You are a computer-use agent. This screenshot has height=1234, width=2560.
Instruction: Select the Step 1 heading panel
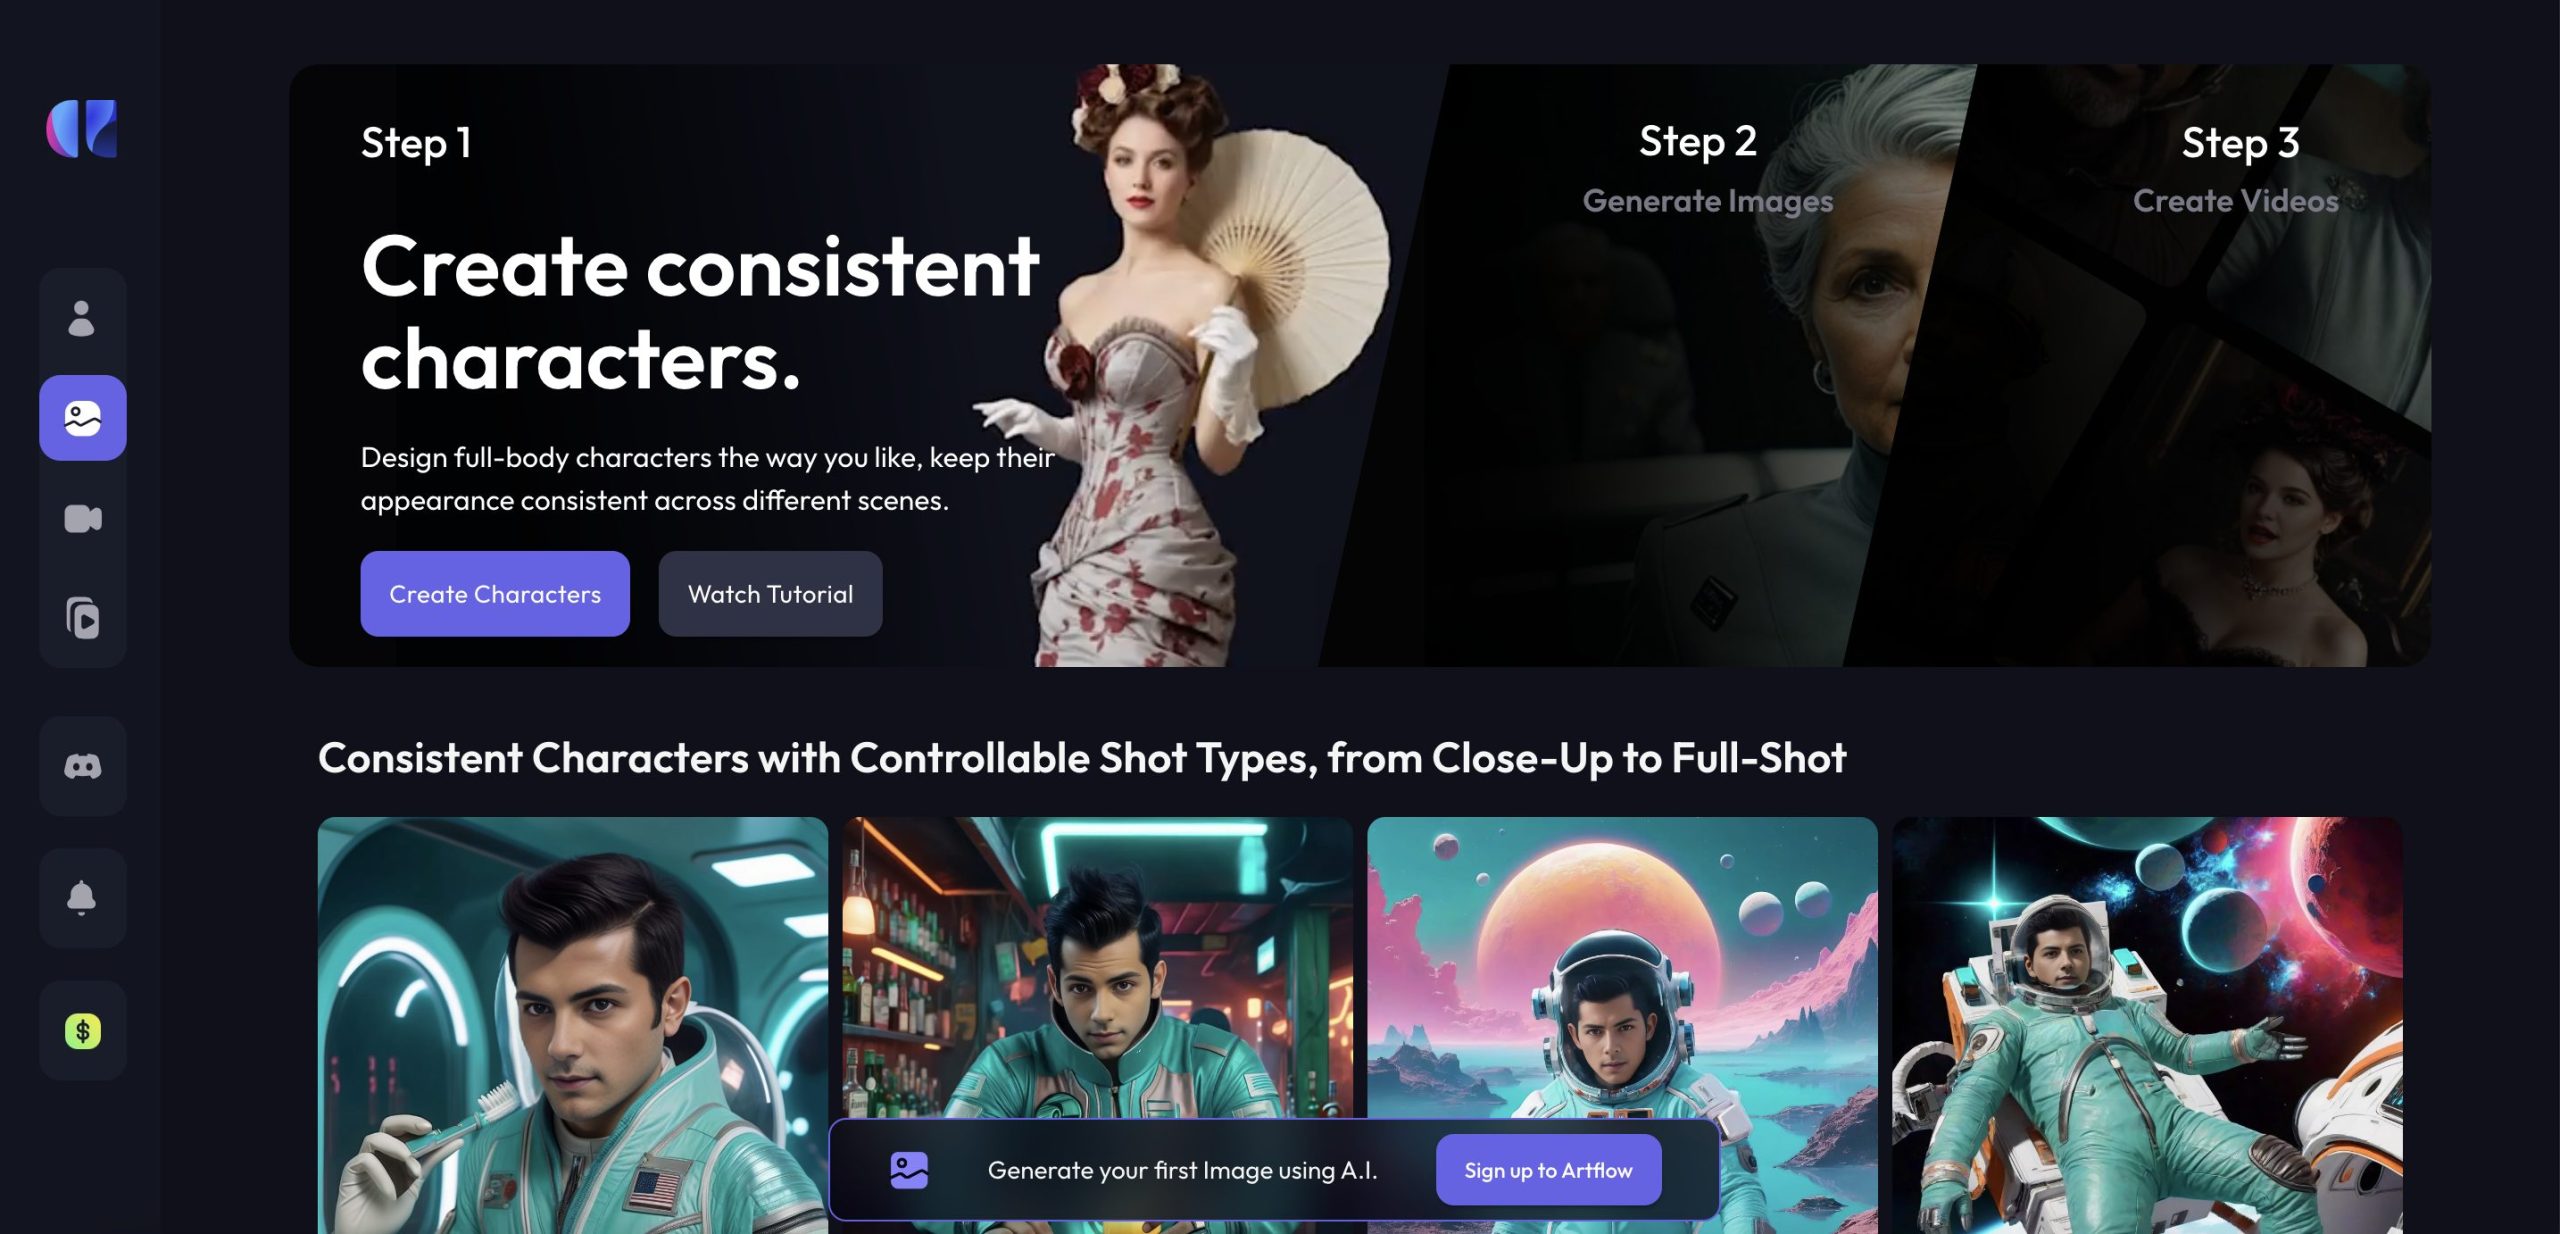(x=416, y=143)
